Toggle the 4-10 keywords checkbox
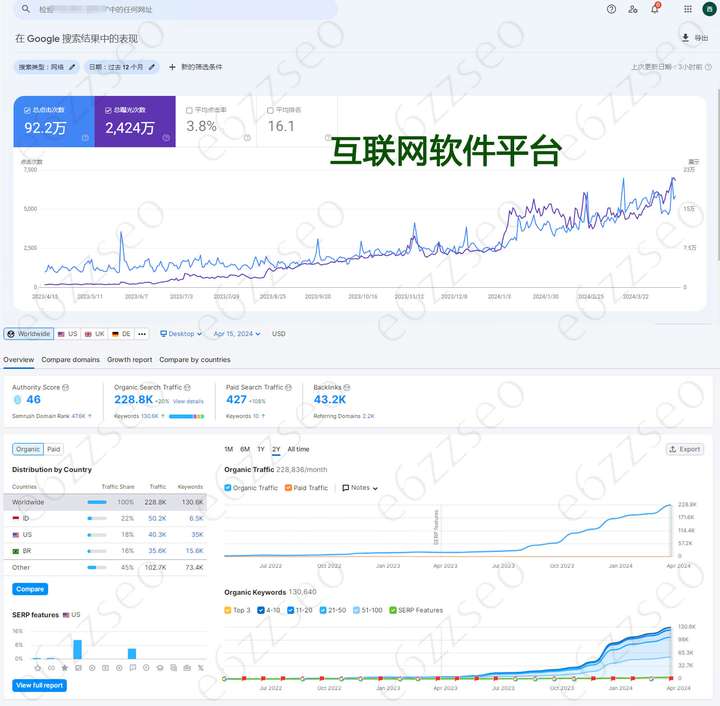The height and width of the screenshot is (706, 720). pos(261,610)
